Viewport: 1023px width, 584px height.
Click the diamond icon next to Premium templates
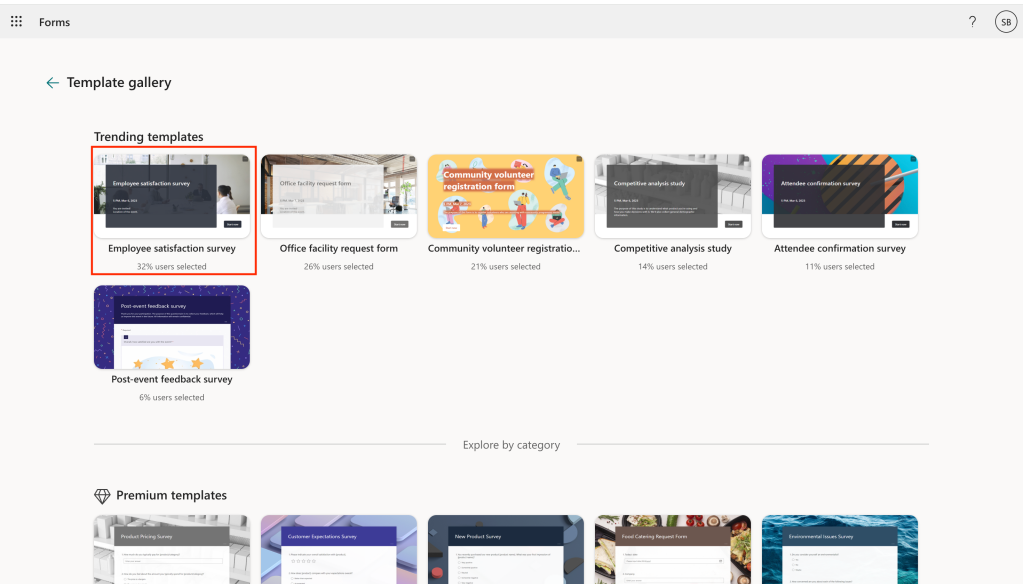102,495
